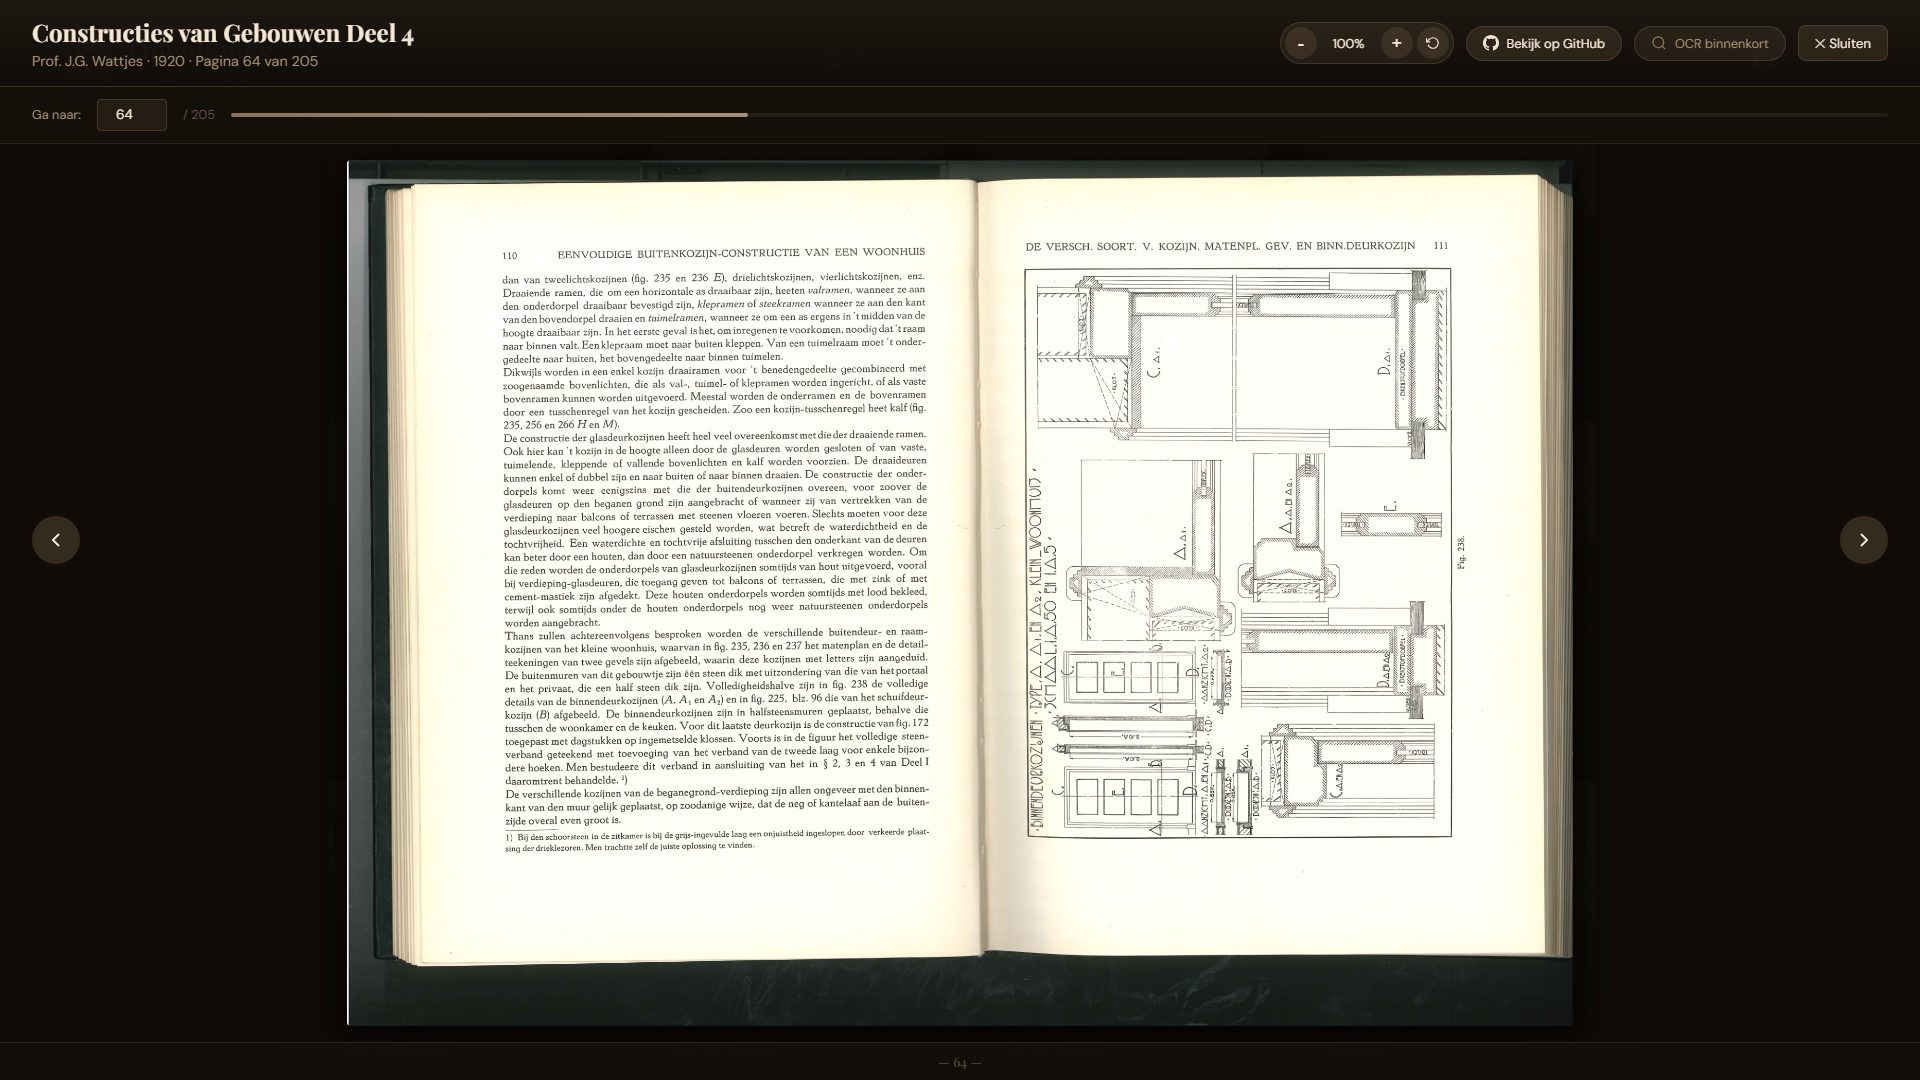Screen dimensions: 1920x1080
Task: Click the OCR binnenkort search button
Action: (x=1709, y=43)
